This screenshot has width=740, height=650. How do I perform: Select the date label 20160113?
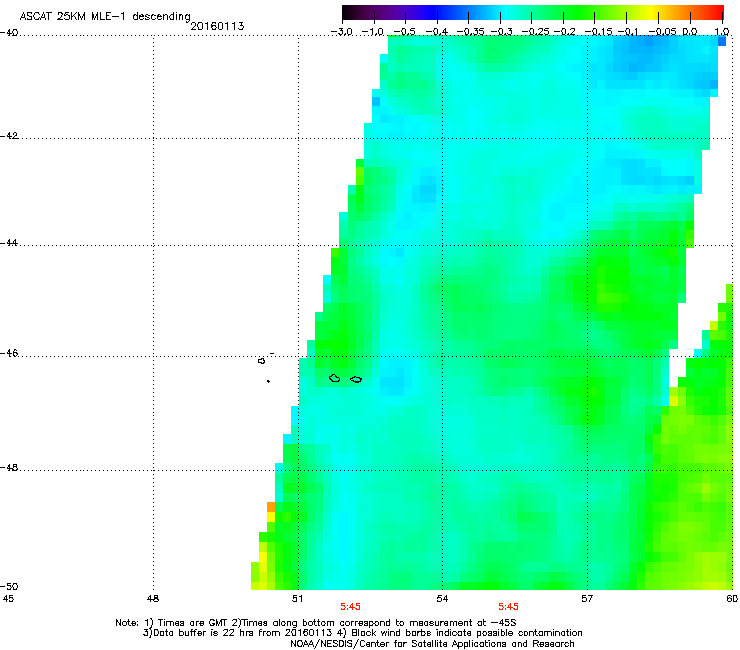[217, 26]
